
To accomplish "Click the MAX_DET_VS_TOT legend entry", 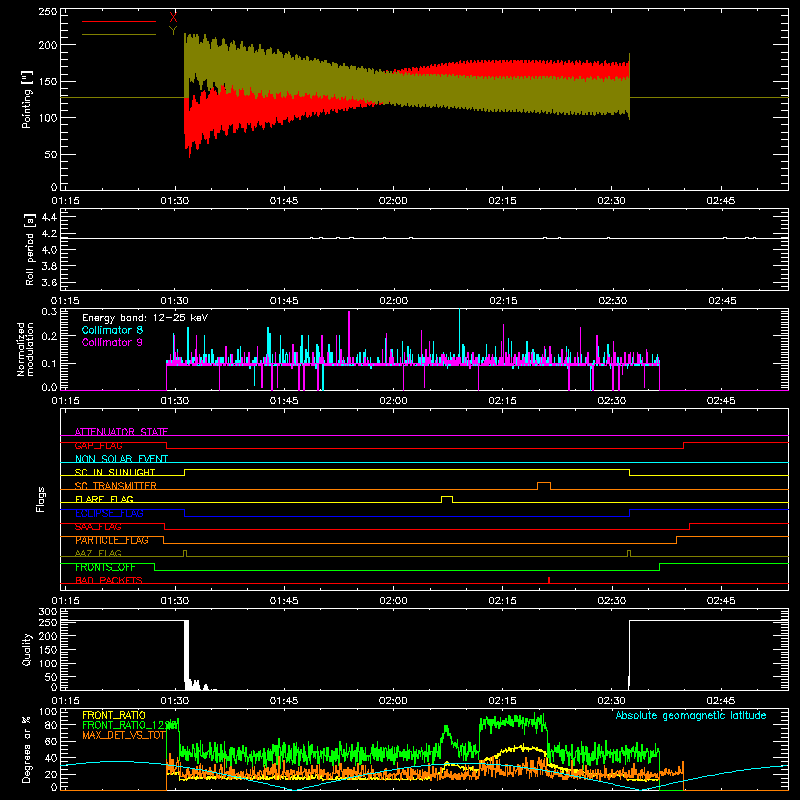I will pyautogui.click(x=124, y=735).
